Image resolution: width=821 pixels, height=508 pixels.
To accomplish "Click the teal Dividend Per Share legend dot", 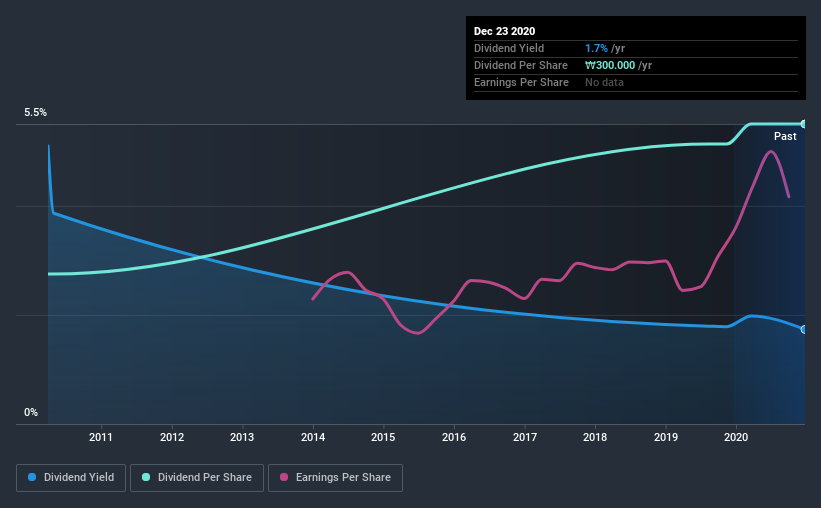I will coord(146,477).
